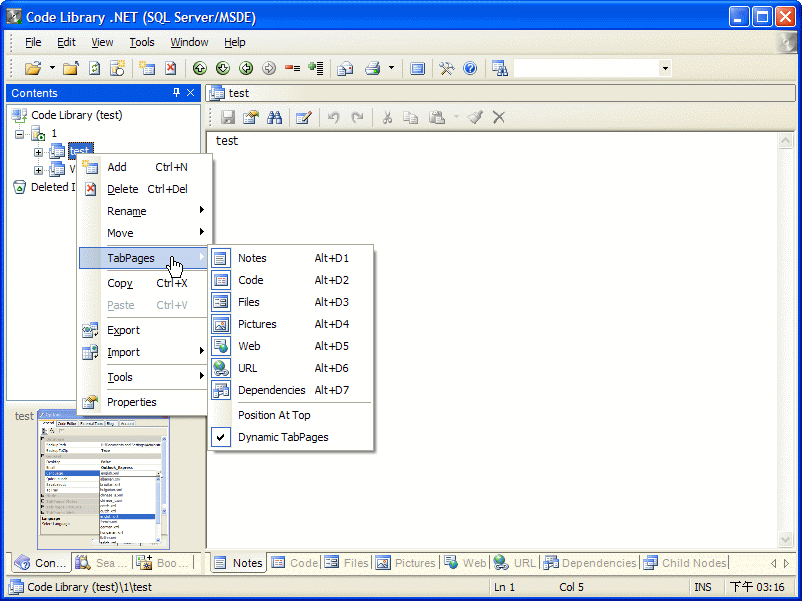Open the Edit menu
The height and width of the screenshot is (601, 802).
pos(66,42)
